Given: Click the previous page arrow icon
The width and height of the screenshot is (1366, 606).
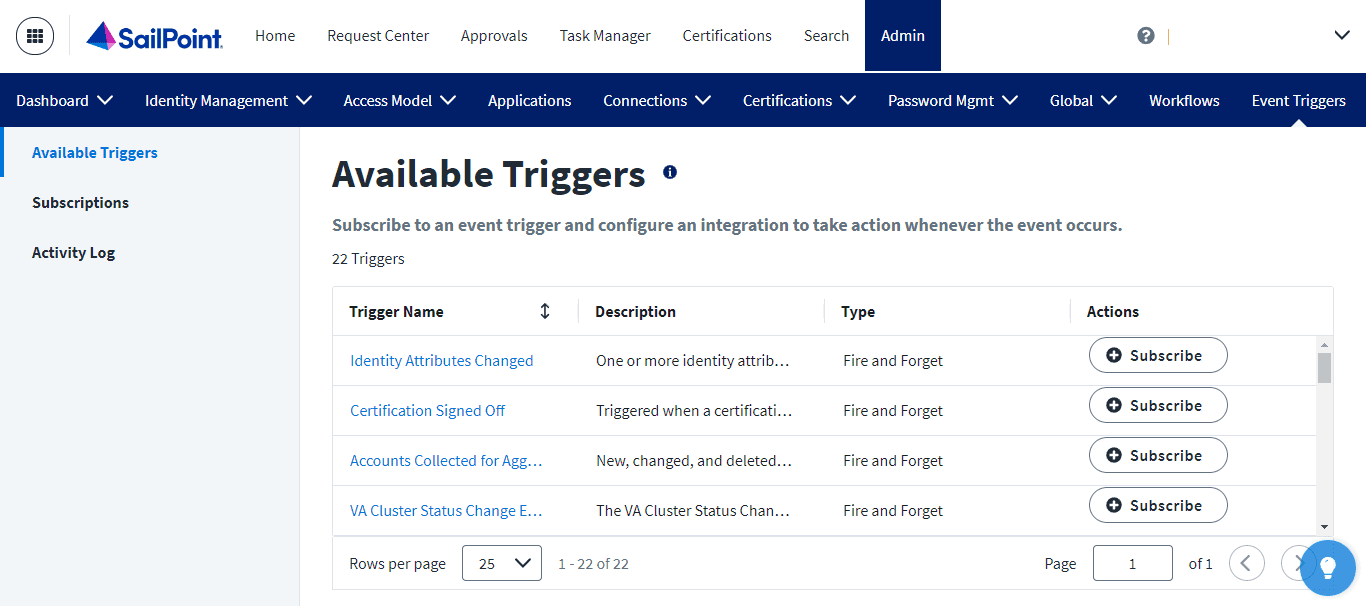Looking at the screenshot, I should pos(1246,563).
